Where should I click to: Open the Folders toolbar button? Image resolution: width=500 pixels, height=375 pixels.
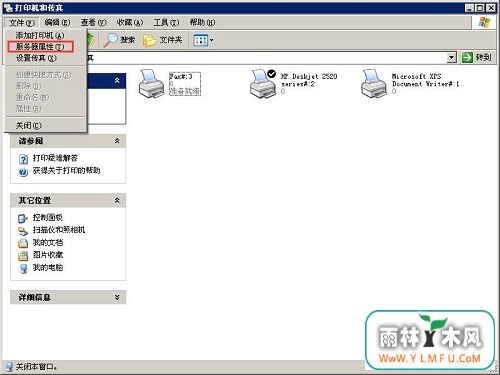[163, 40]
